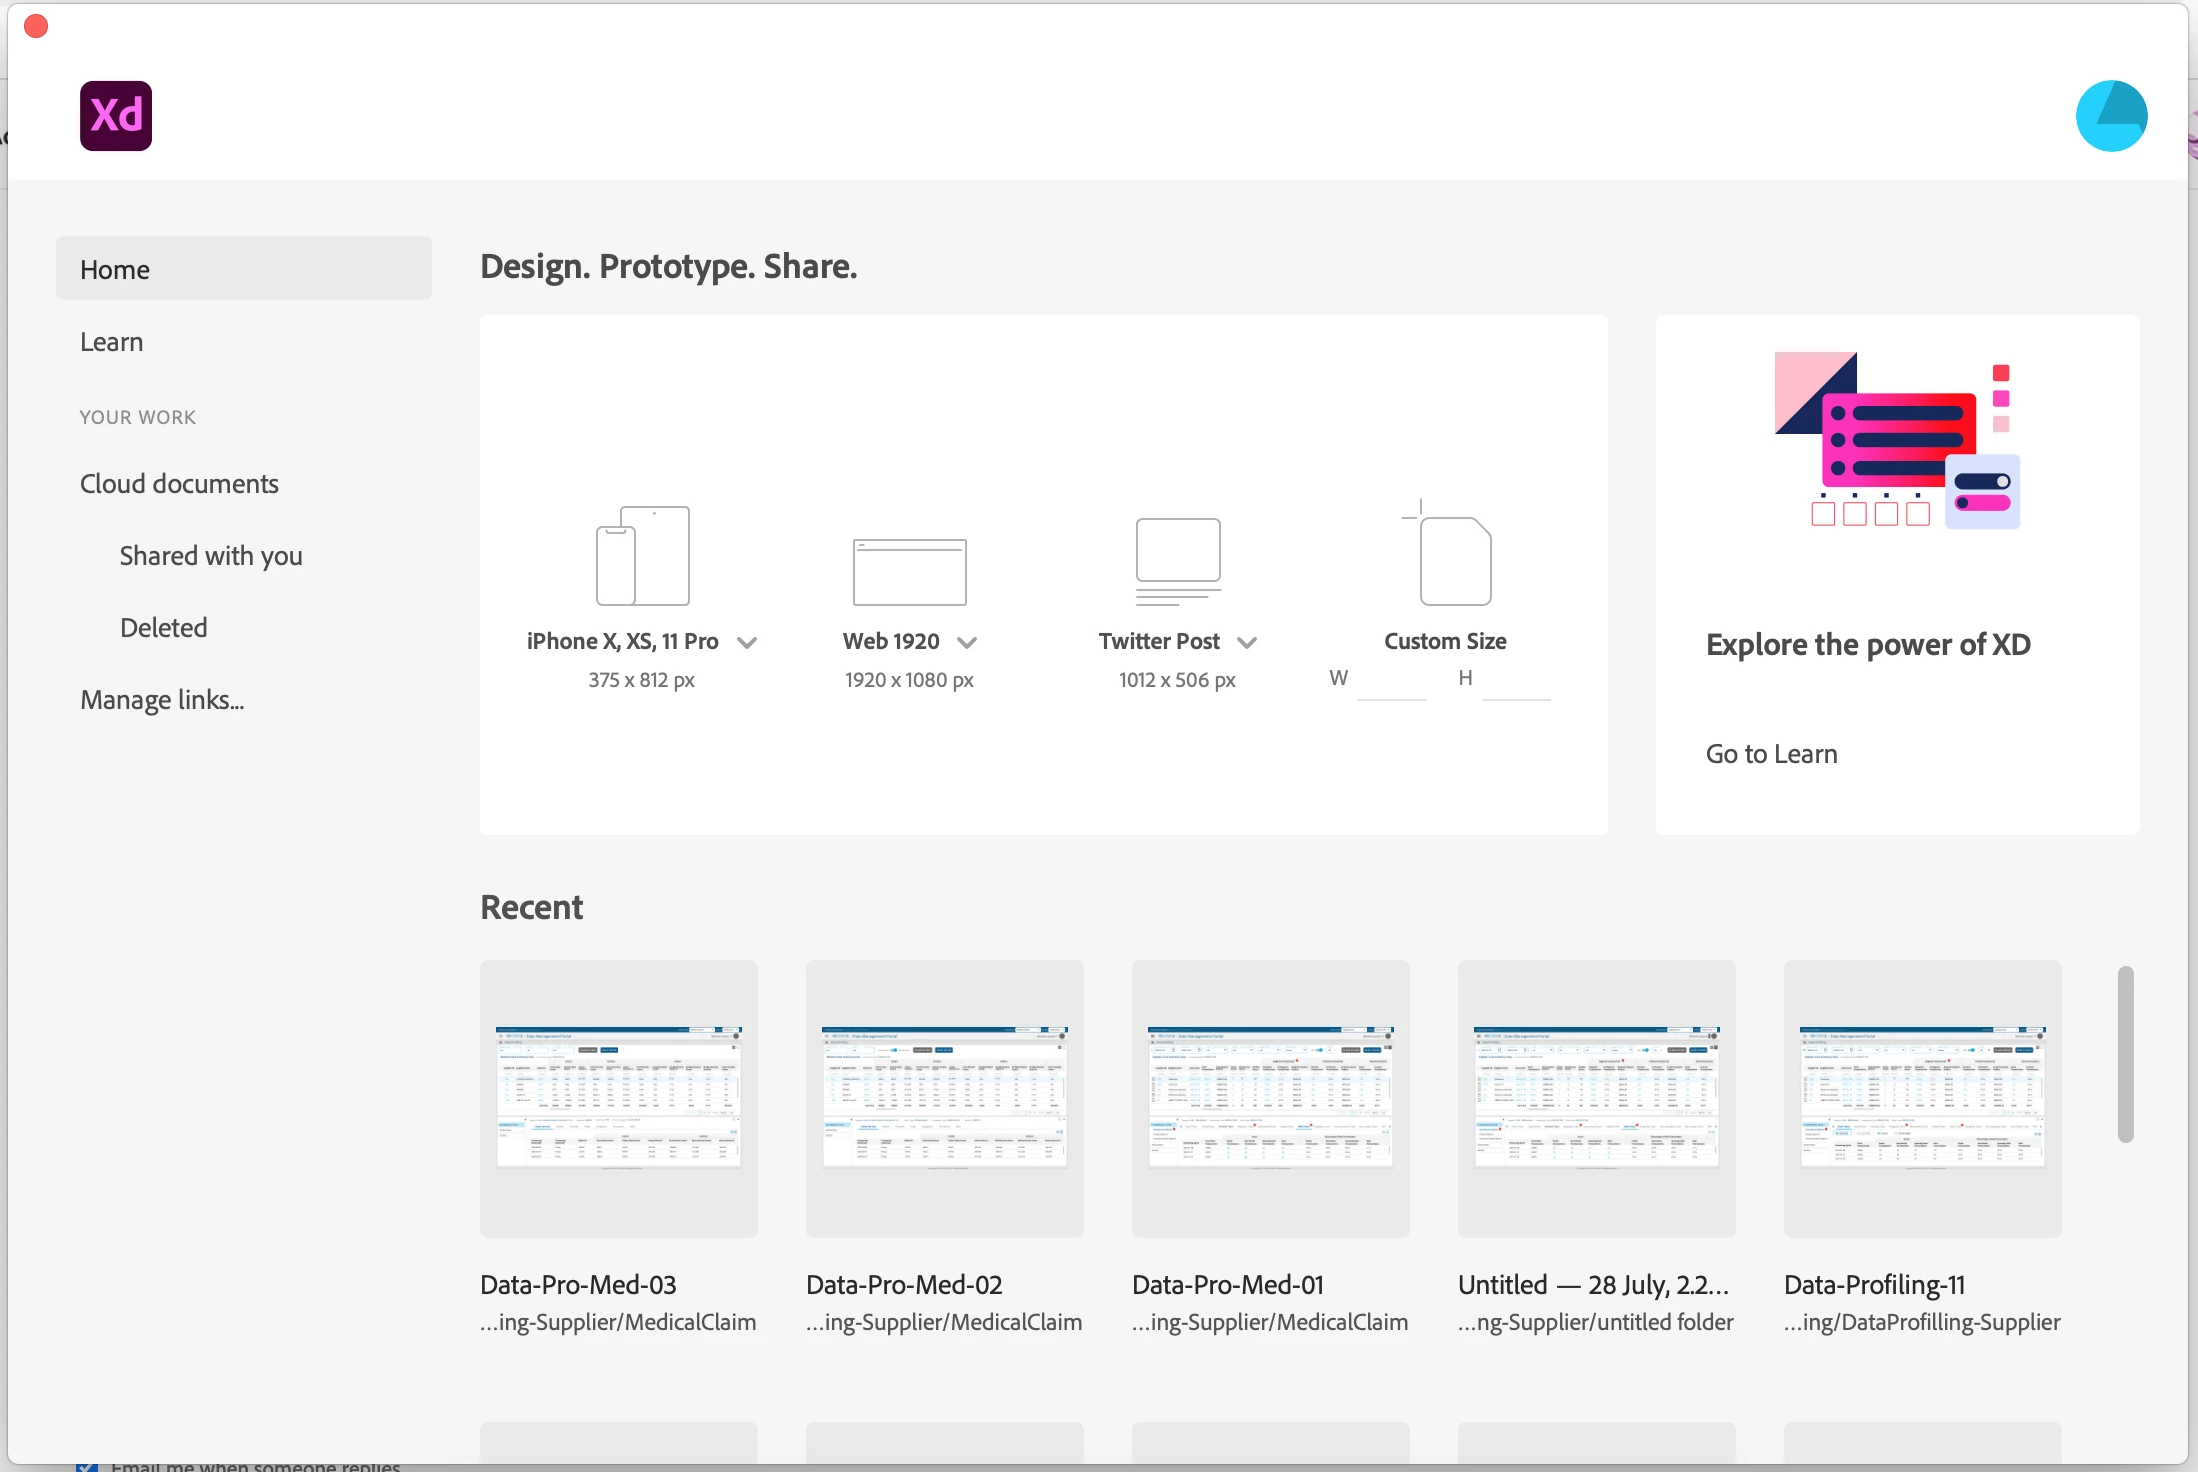Open Manage links in sidebar

pyautogui.click(x=162, y=700)
